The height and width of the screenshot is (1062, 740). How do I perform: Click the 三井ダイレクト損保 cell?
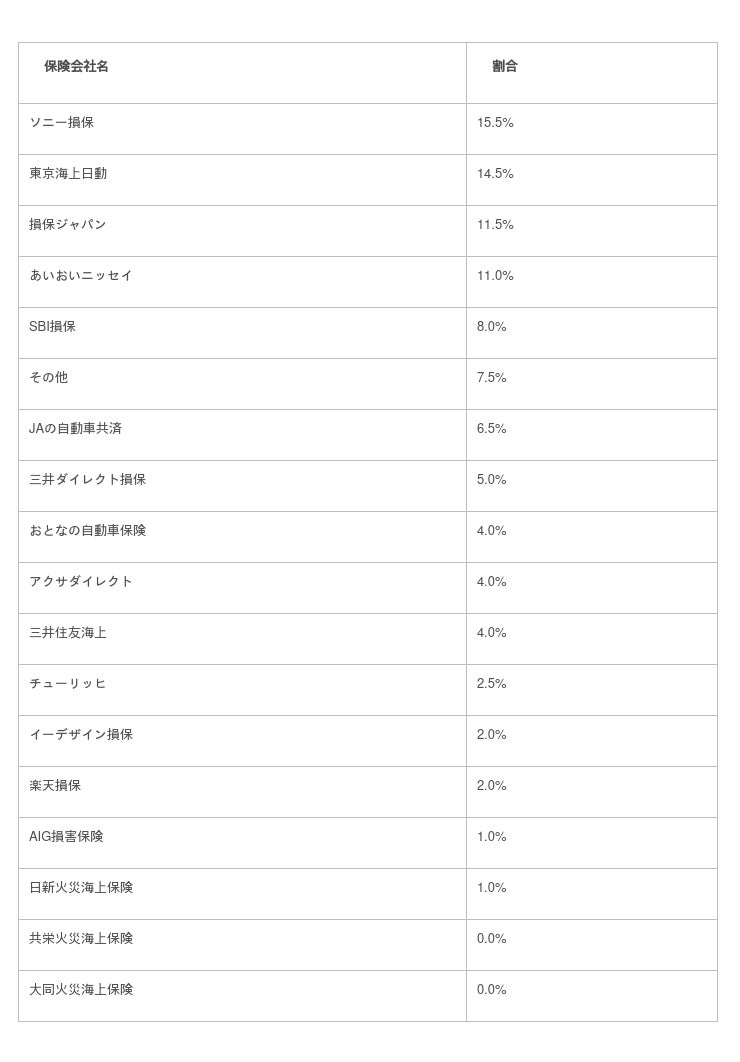(x=88, y=480)
